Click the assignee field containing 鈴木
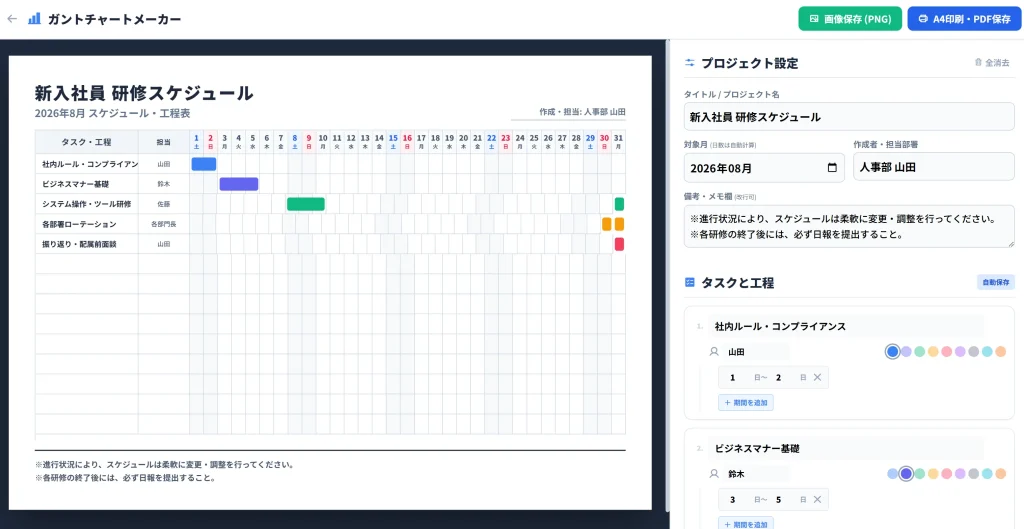The width and height of the screenshot is (1024, 529). [756, 474]
